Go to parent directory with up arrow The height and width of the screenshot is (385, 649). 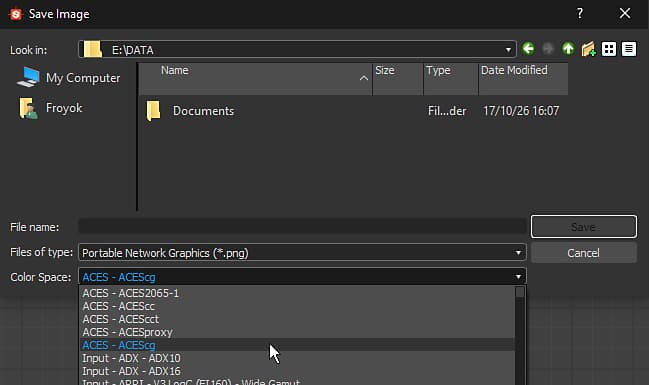[x=568, y=49]
